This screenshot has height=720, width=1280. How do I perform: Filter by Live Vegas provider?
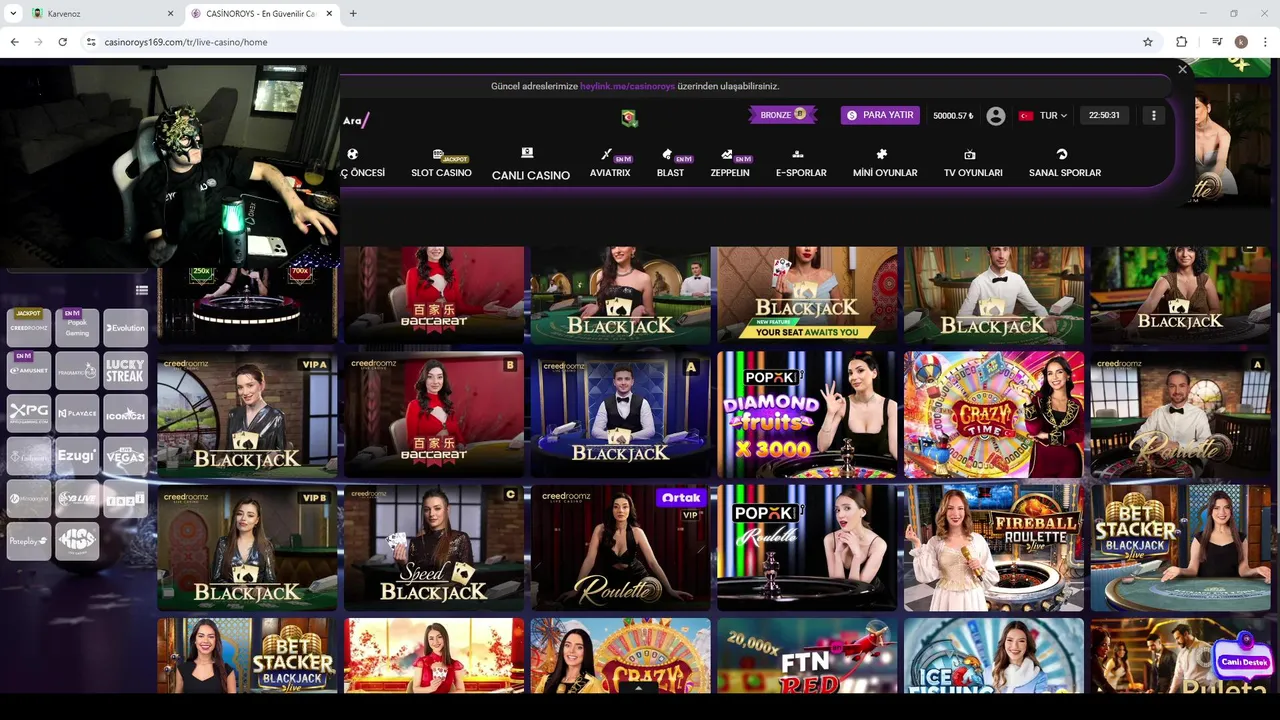pos(125,456)
